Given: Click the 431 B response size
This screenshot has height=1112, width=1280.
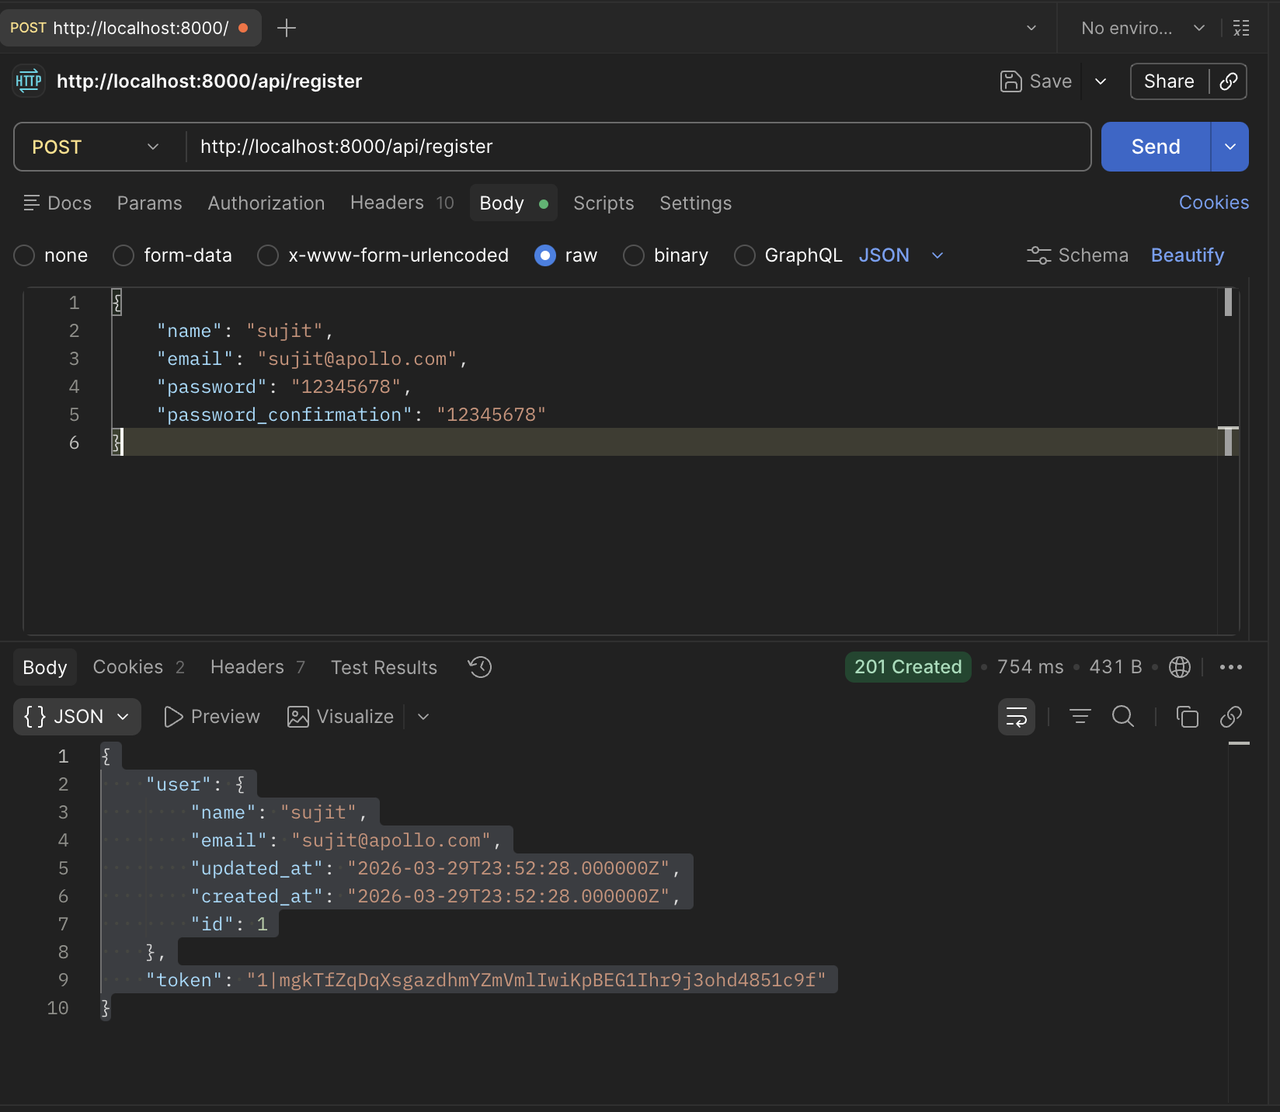Looking at the screenshot, I should 1115,667.
